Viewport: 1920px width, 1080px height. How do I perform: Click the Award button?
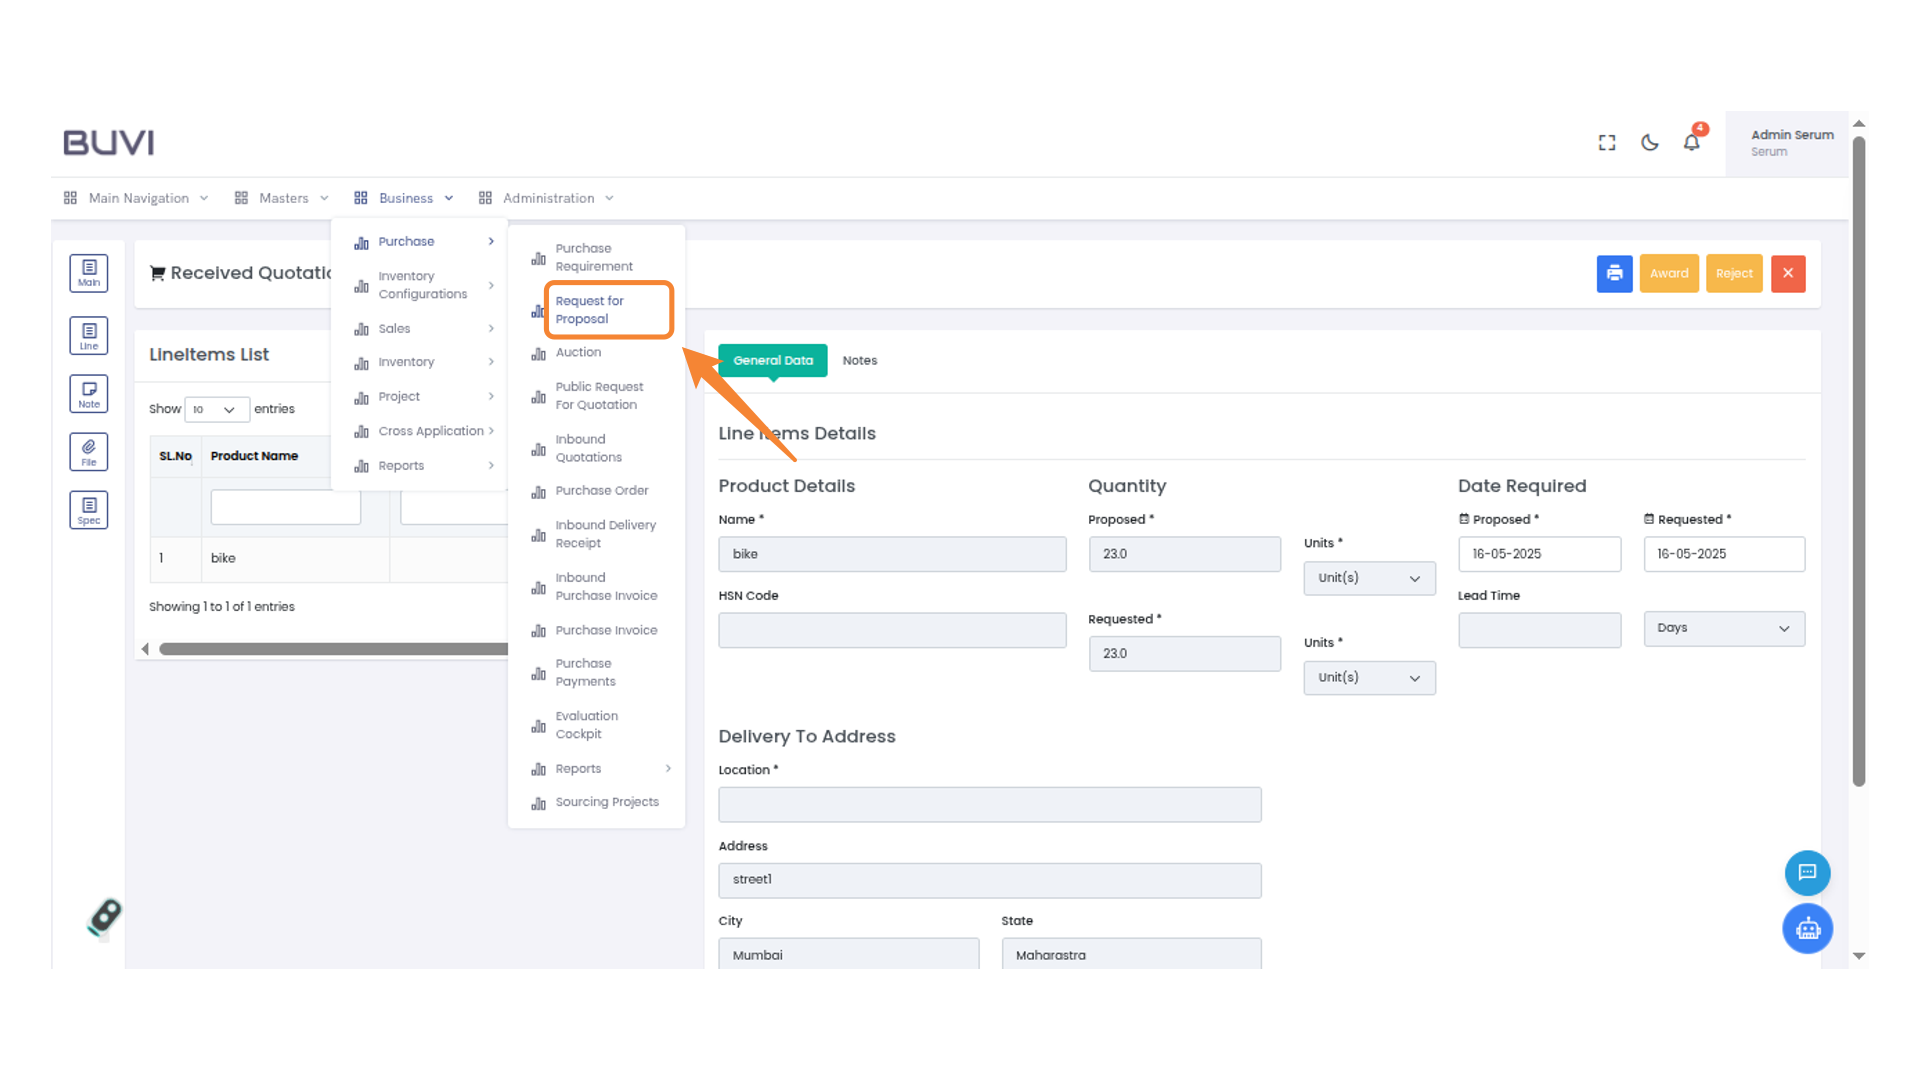[x=1668, y=273]
